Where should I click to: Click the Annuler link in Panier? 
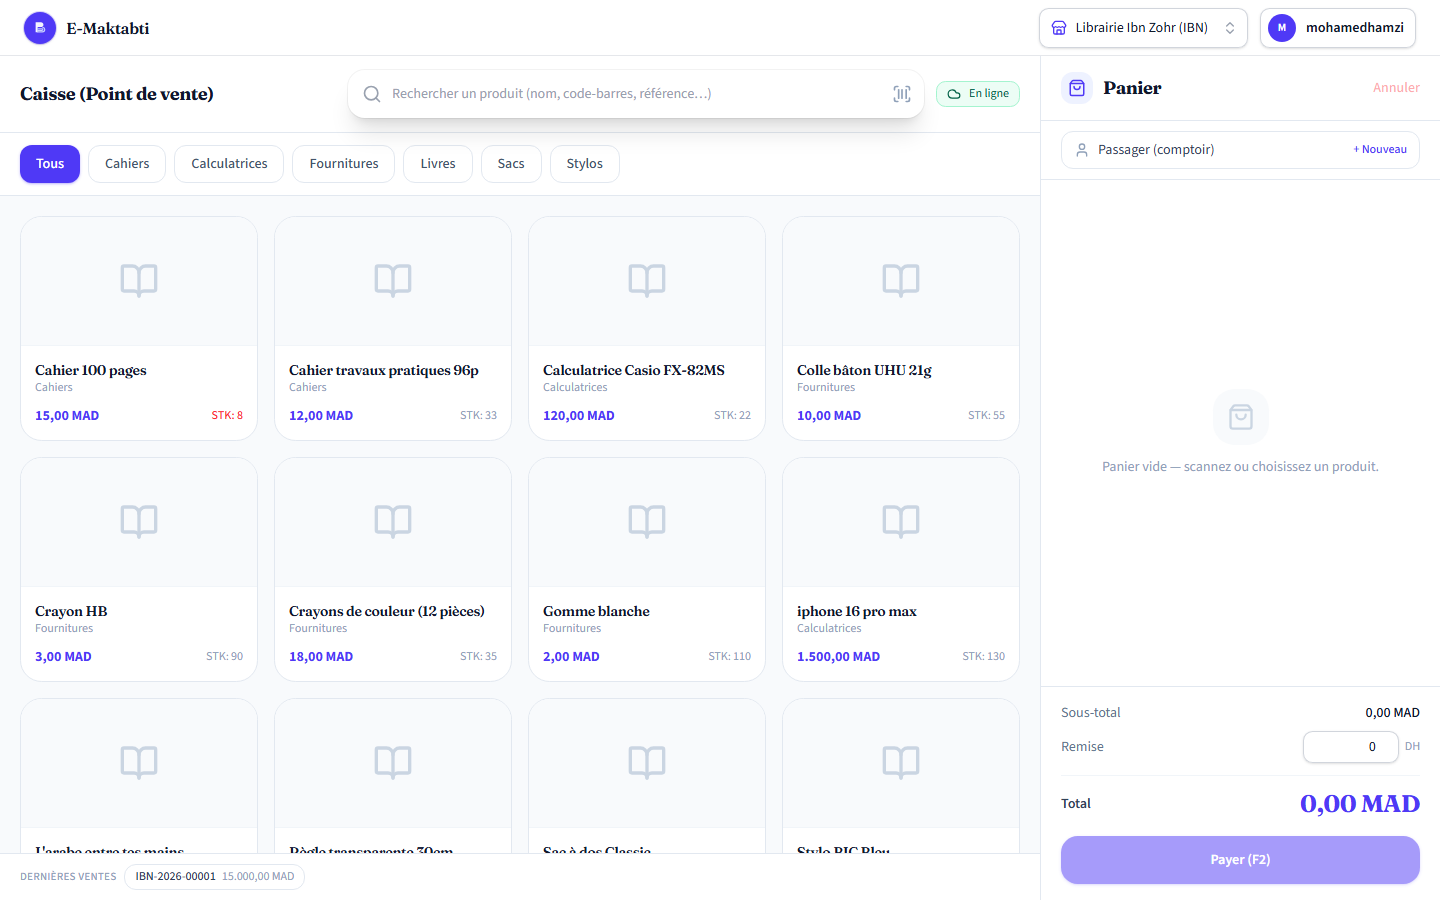[1396, 88]
